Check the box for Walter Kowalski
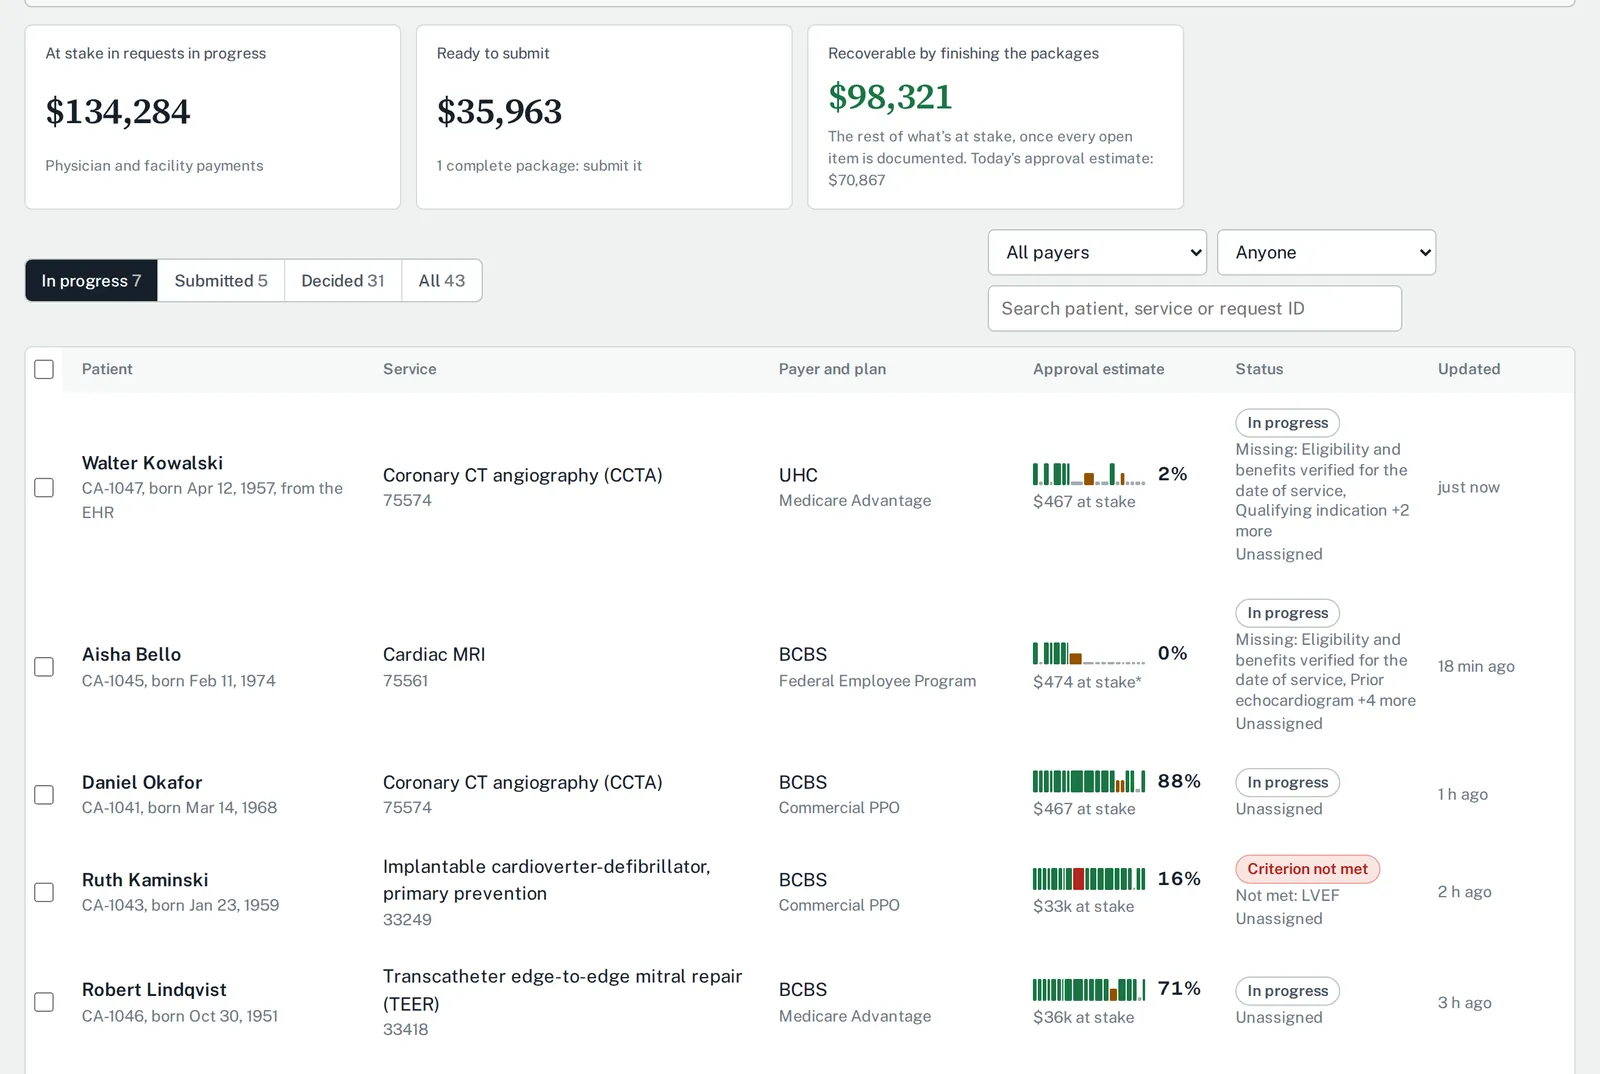Image resolution: width=1600 pixels, height=1074 pixels. pos(44,488)
